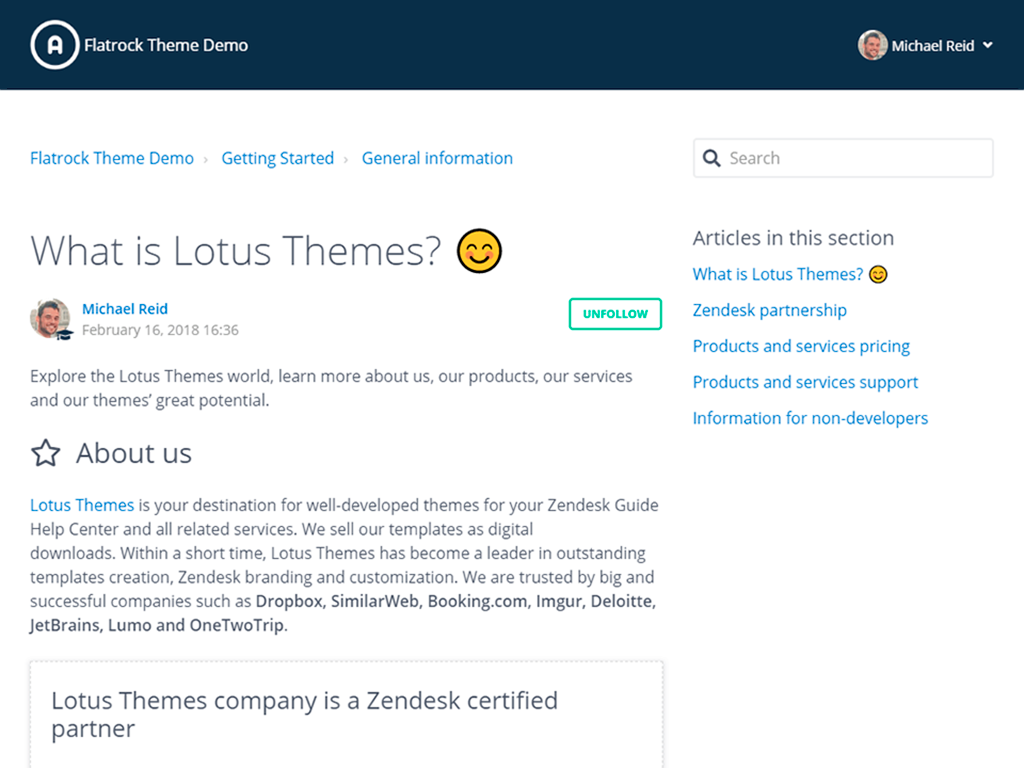Open the Michael Reid author link
Image resolution: width=1024 pixels, height=768 pixels.
coord(125,309)
